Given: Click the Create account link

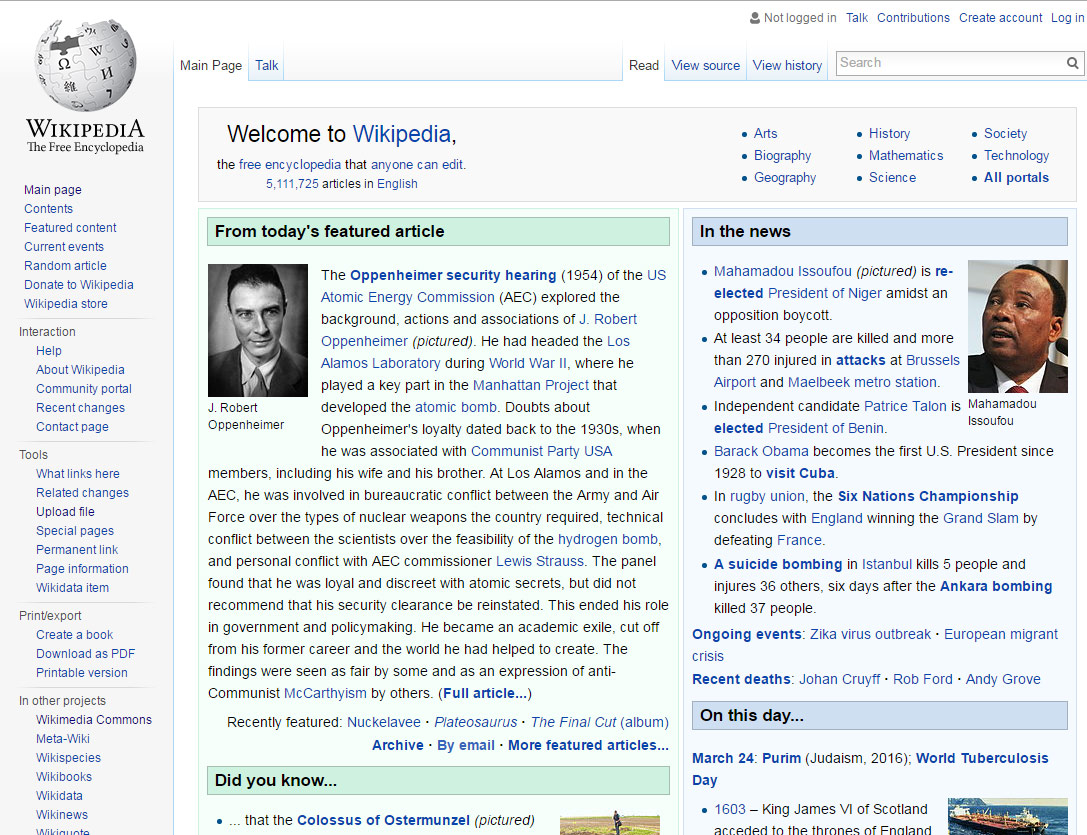Looking at the screenshot, I should [1000, 18].
